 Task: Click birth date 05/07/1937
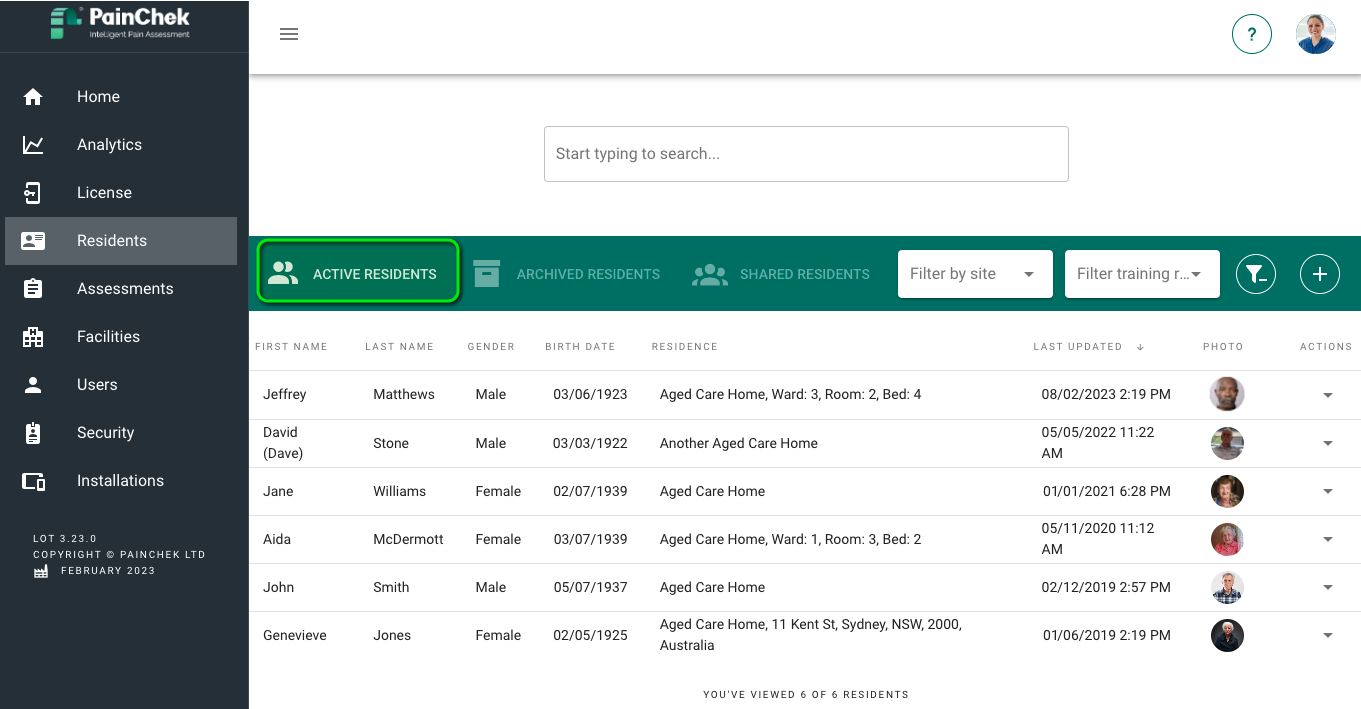(x=590, y=587)
